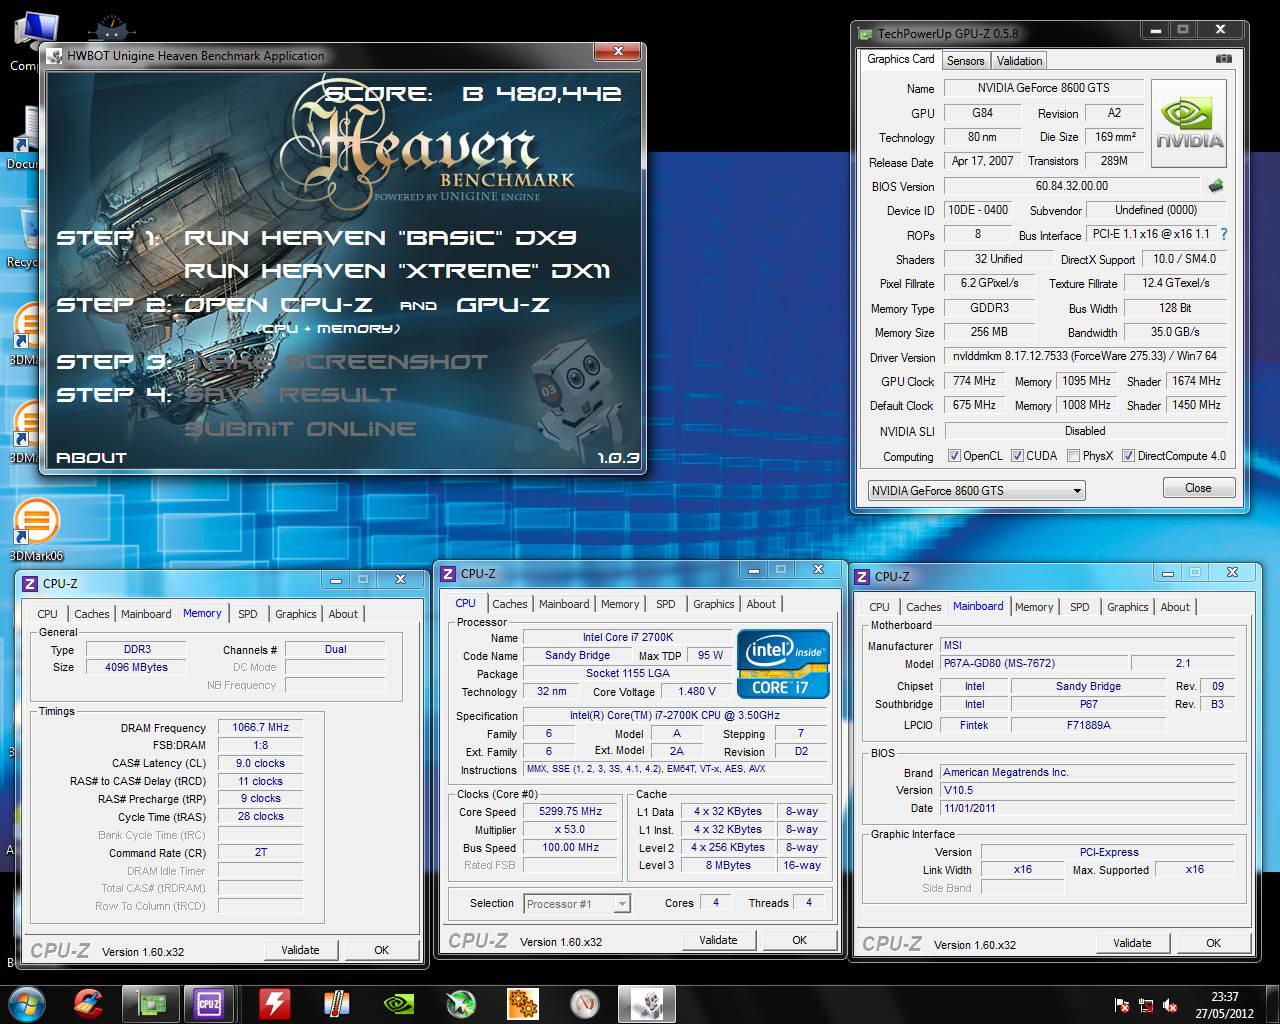Click the HWBOT Heaven robot taskbar icon
The image size is (1280, 1024).
[647, 1004]
